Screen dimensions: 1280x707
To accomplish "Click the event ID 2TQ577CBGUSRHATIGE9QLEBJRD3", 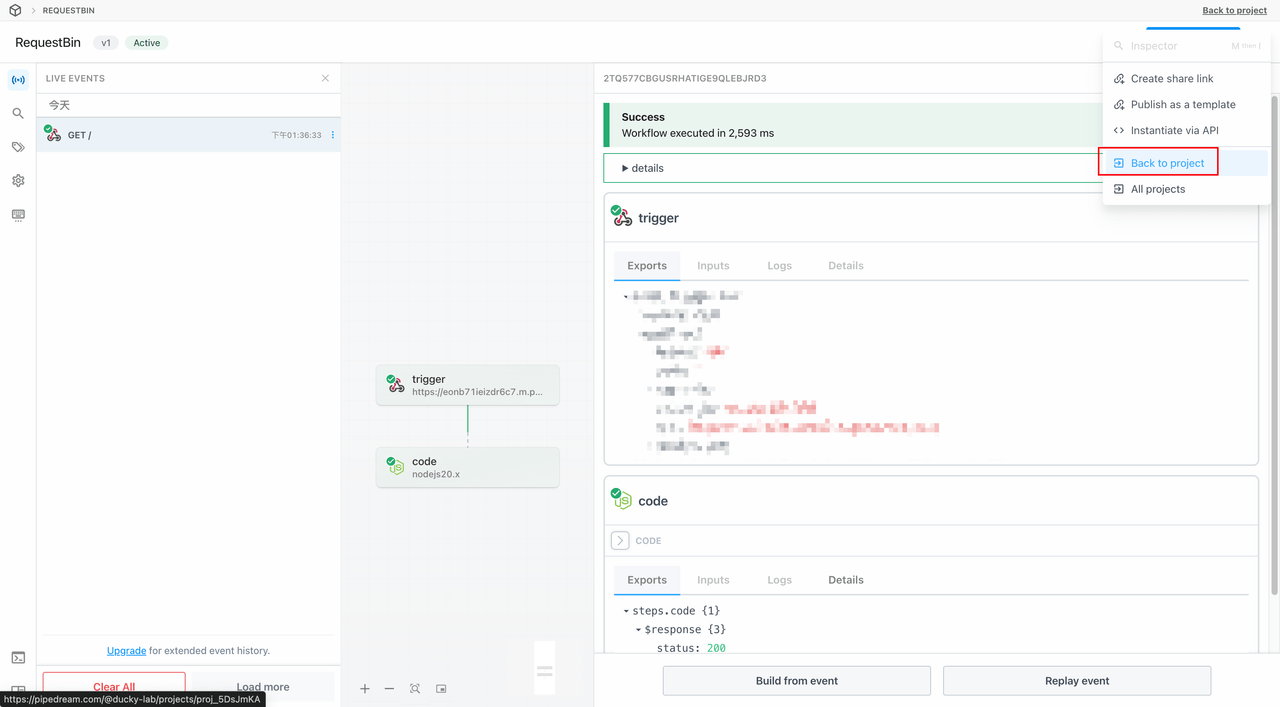I will coord(685,78).
